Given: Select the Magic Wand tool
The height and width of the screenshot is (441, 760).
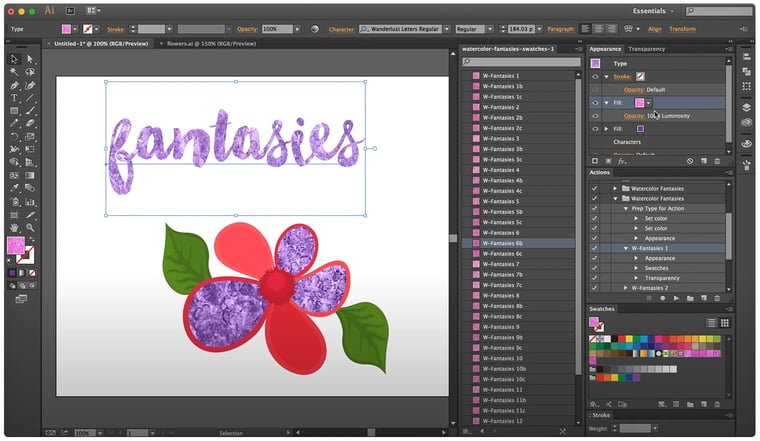Looking at the screenshot, I should [x=14, y=73].
